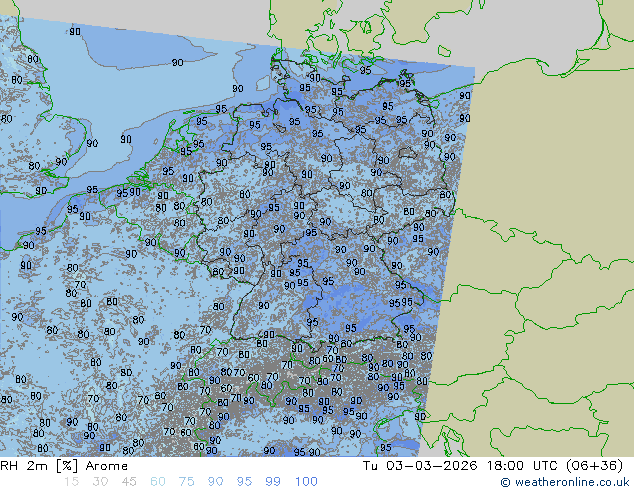Image resolution: width=634 pixels, height=490 pixels.
Task: Click the date 'Tu 03-03-2026'
Action: pos(420,466)
